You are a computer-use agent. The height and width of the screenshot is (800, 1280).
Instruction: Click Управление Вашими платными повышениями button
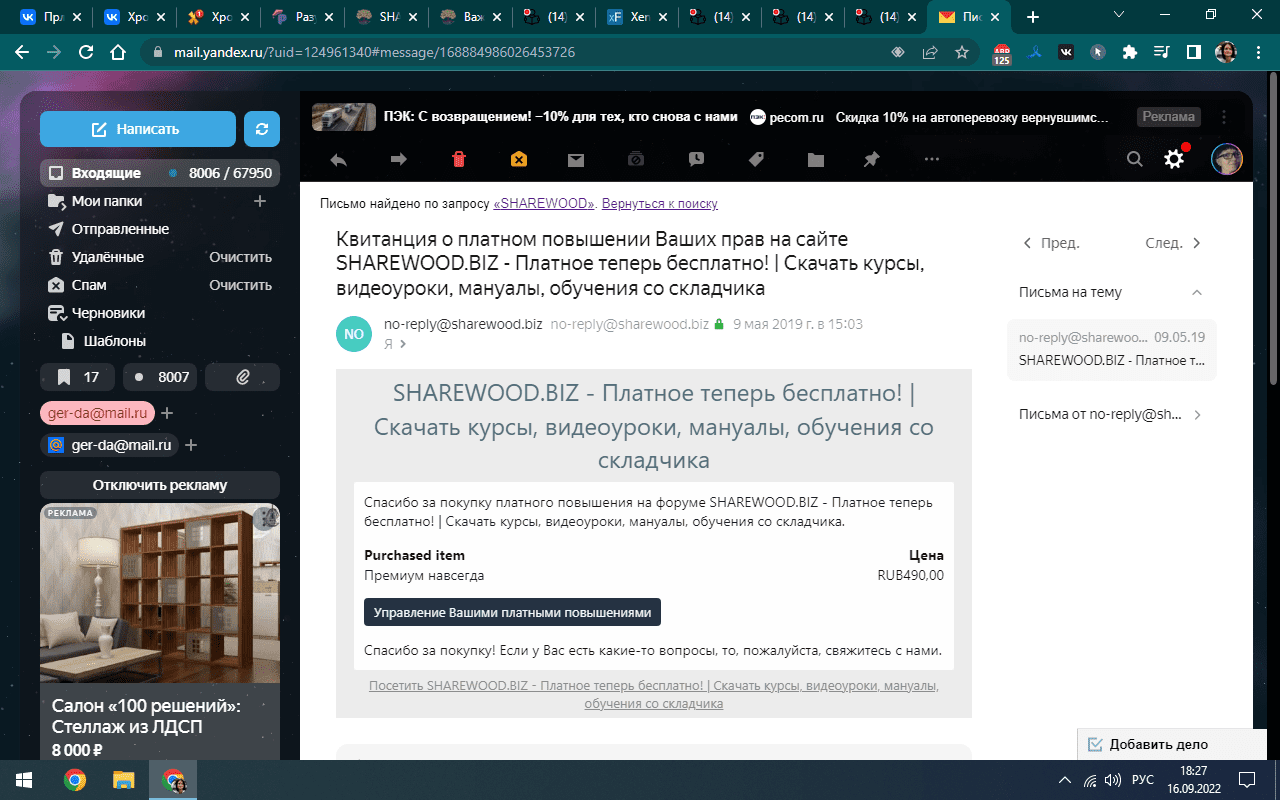click(x=512, y=612)
